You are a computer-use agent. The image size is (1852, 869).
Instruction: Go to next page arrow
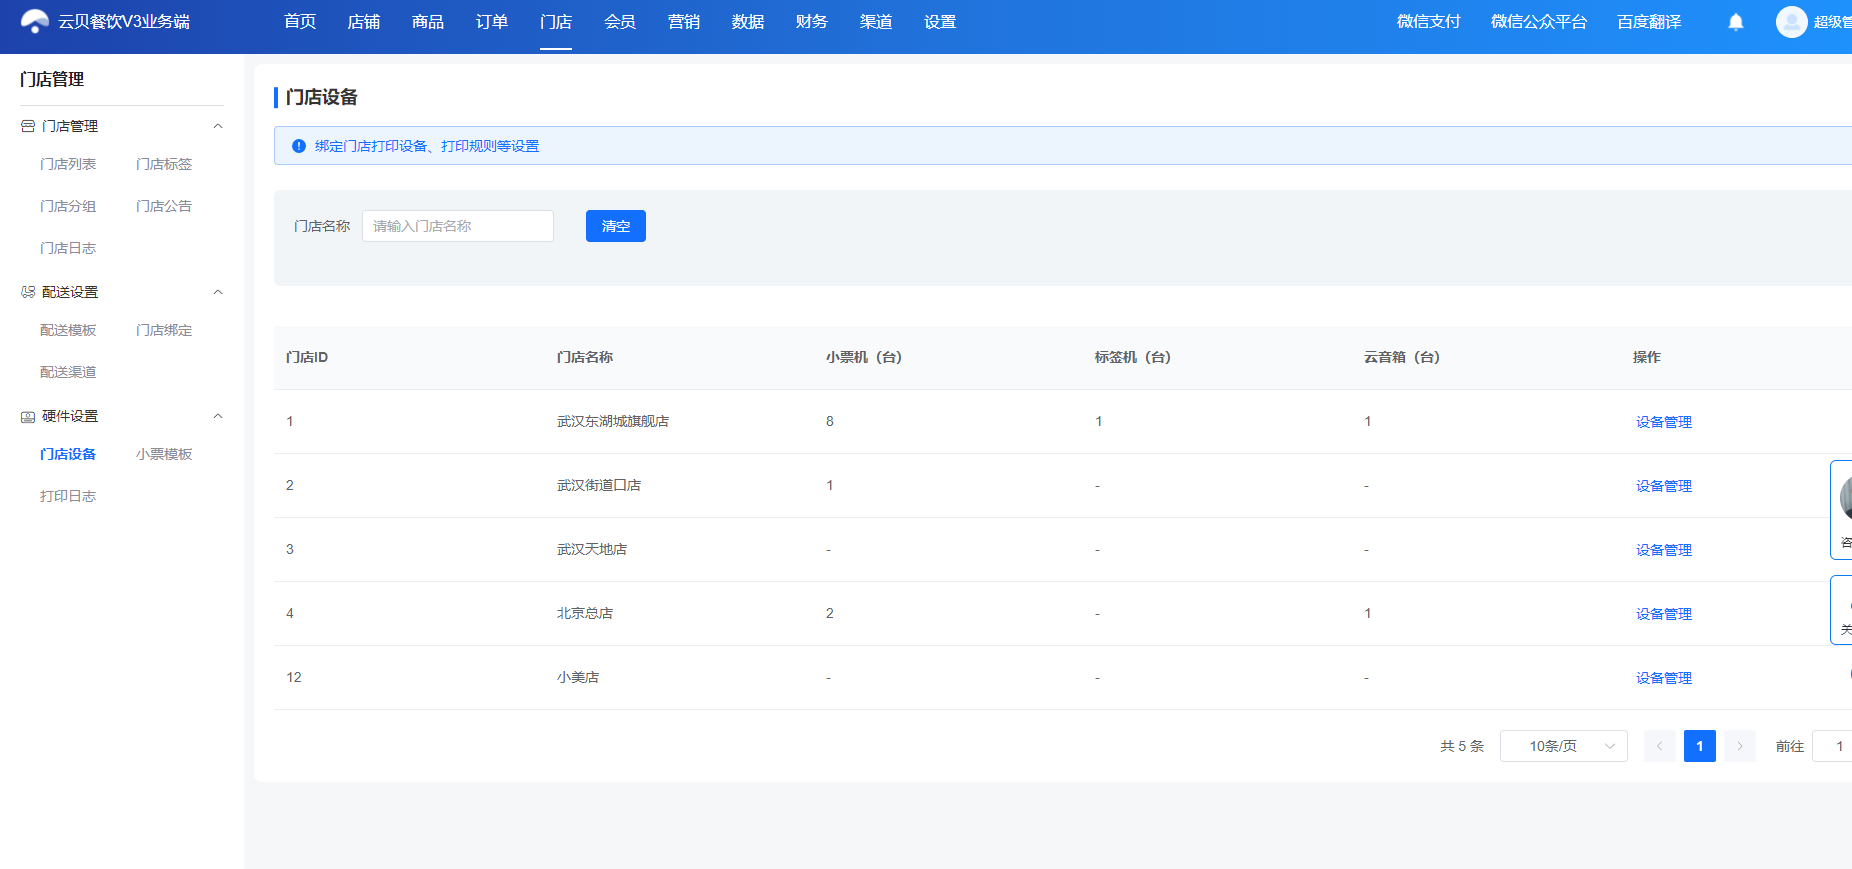(1740, 746)
